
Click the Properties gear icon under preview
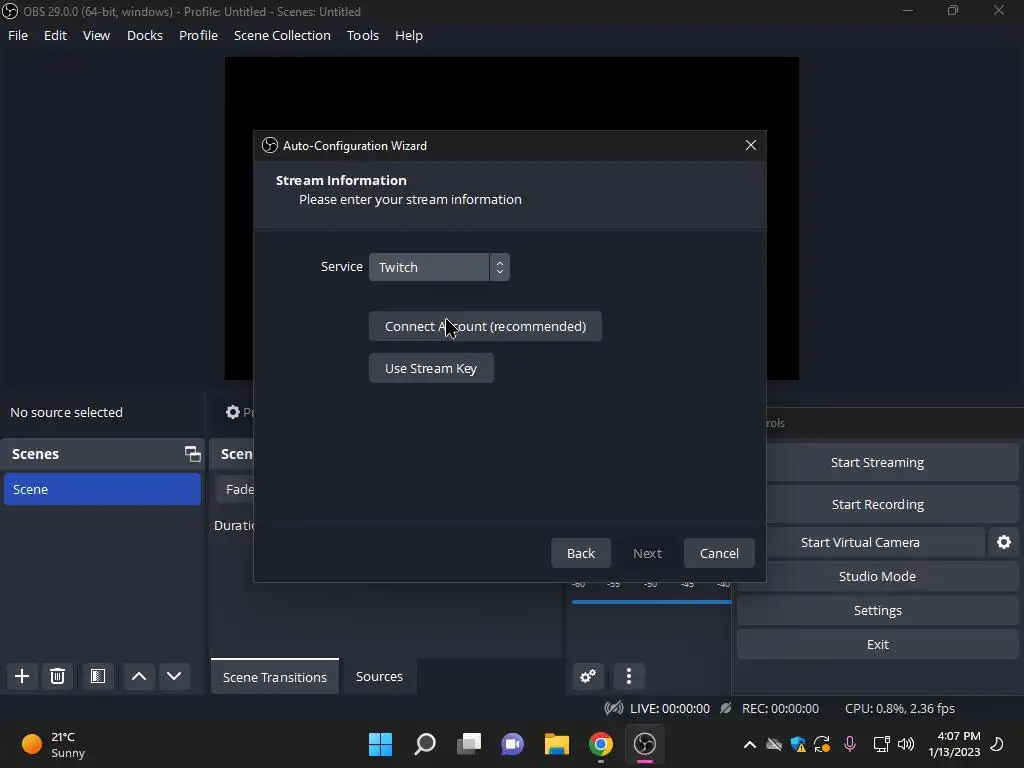(x=232, y=412)
